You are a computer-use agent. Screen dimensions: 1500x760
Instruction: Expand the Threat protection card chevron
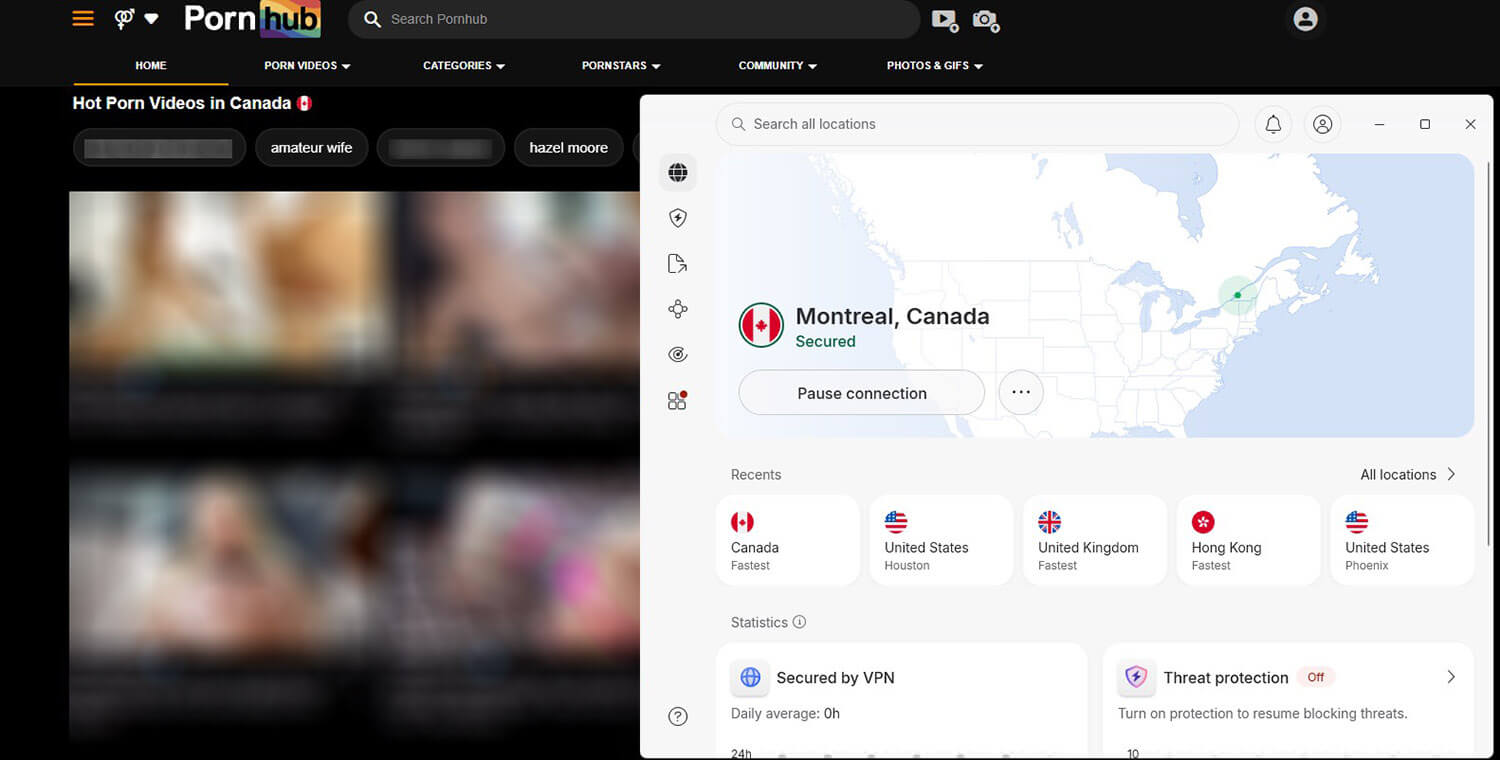1451,677
